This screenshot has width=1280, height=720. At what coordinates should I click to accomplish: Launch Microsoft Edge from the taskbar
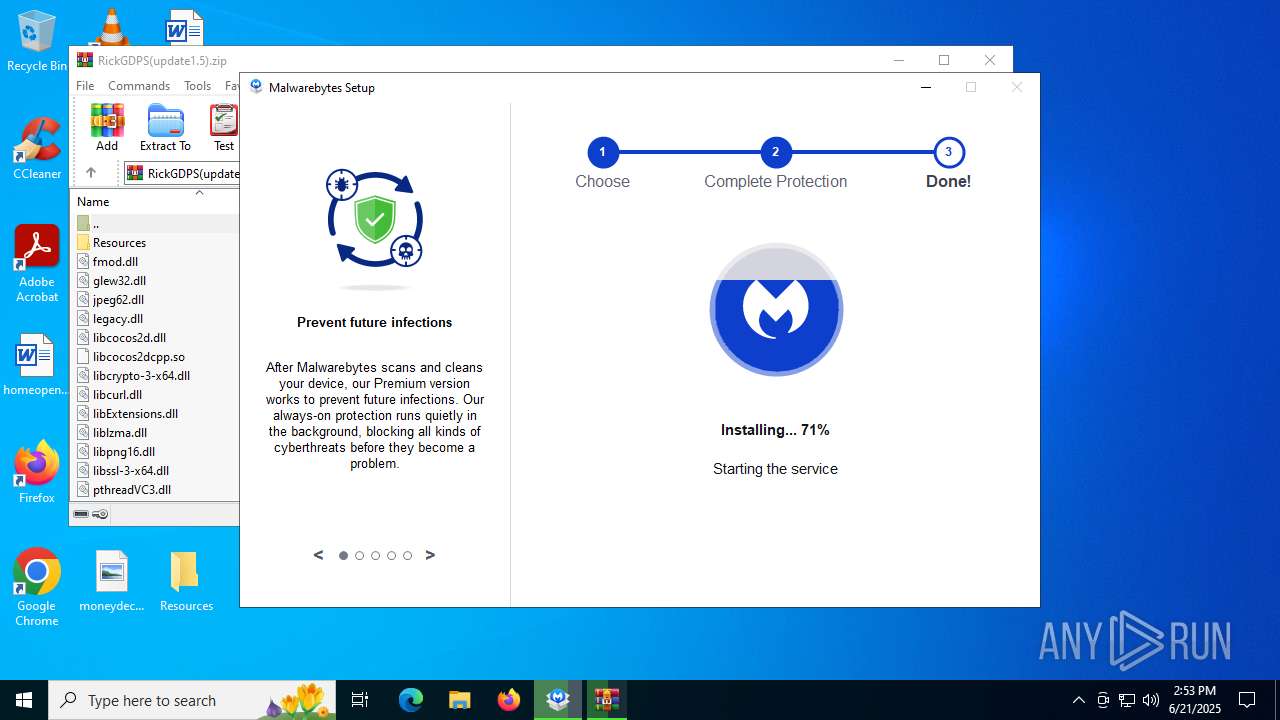click(411, 700)
